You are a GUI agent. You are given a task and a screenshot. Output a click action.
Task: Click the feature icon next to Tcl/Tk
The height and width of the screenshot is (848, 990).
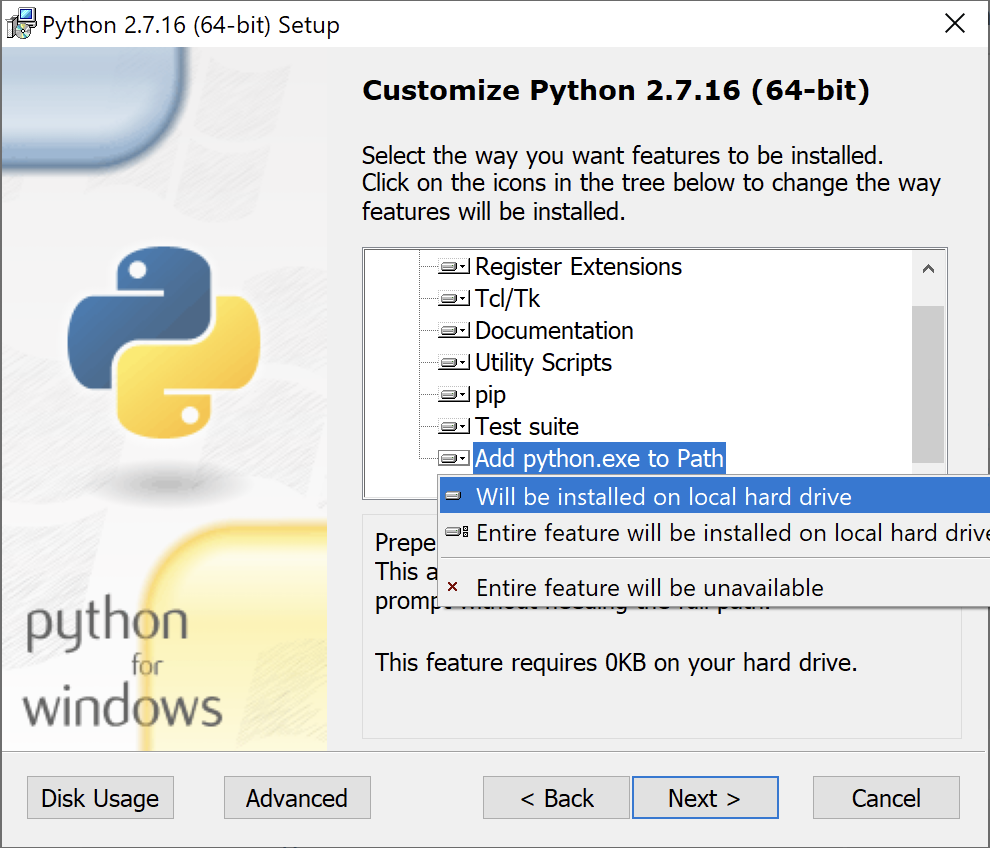pyautogui.click(x=451, y=298)
